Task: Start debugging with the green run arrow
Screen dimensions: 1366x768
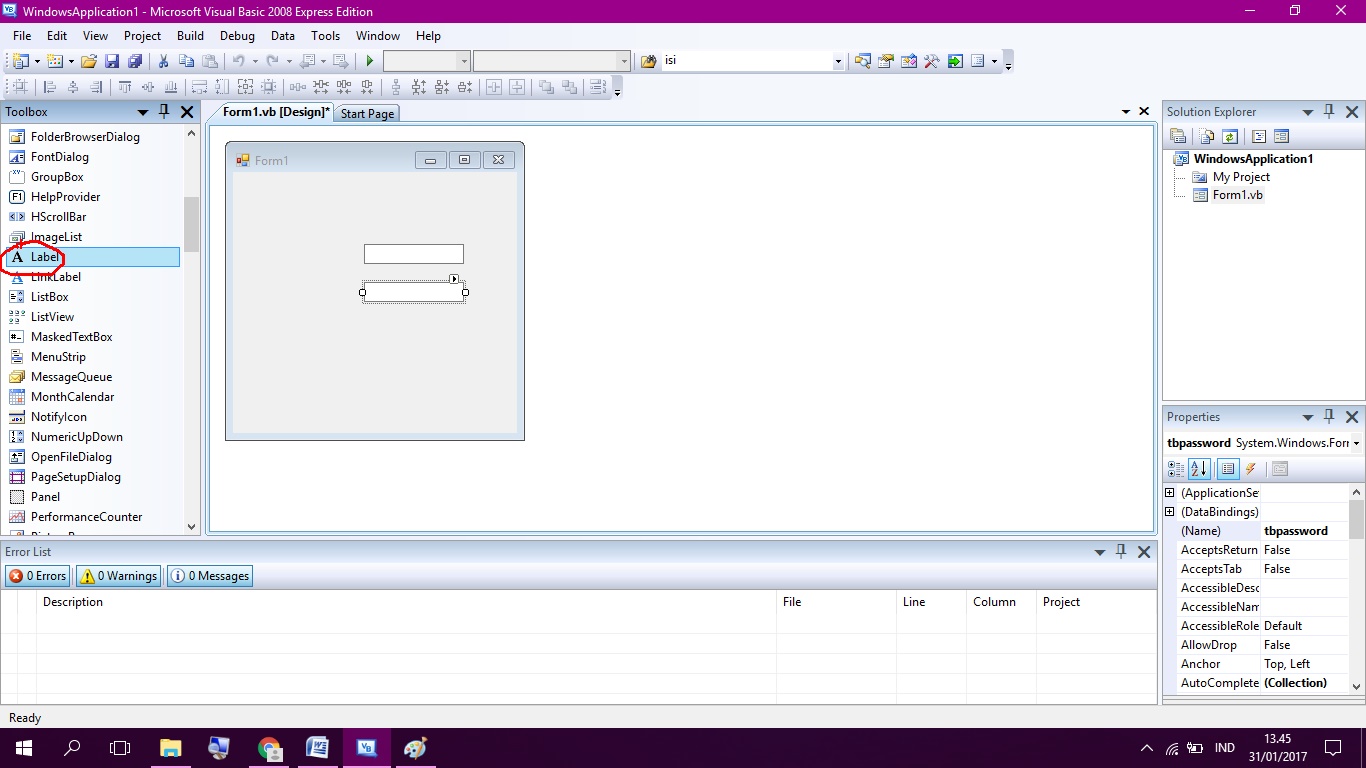Action: (x=368, y=60)
